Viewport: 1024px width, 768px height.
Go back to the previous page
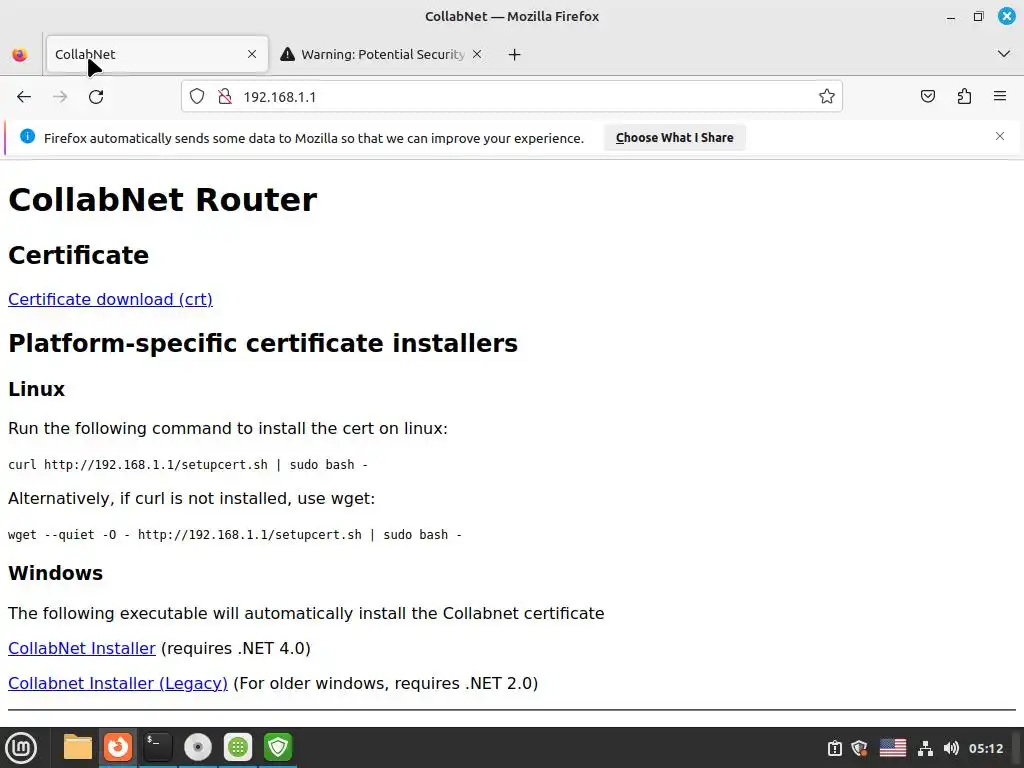[x=24, y=97]
